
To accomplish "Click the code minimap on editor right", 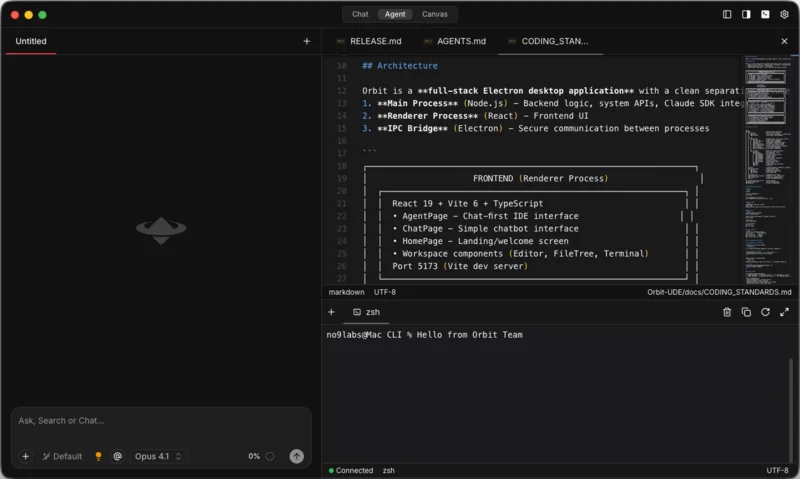I will point(765,169).
